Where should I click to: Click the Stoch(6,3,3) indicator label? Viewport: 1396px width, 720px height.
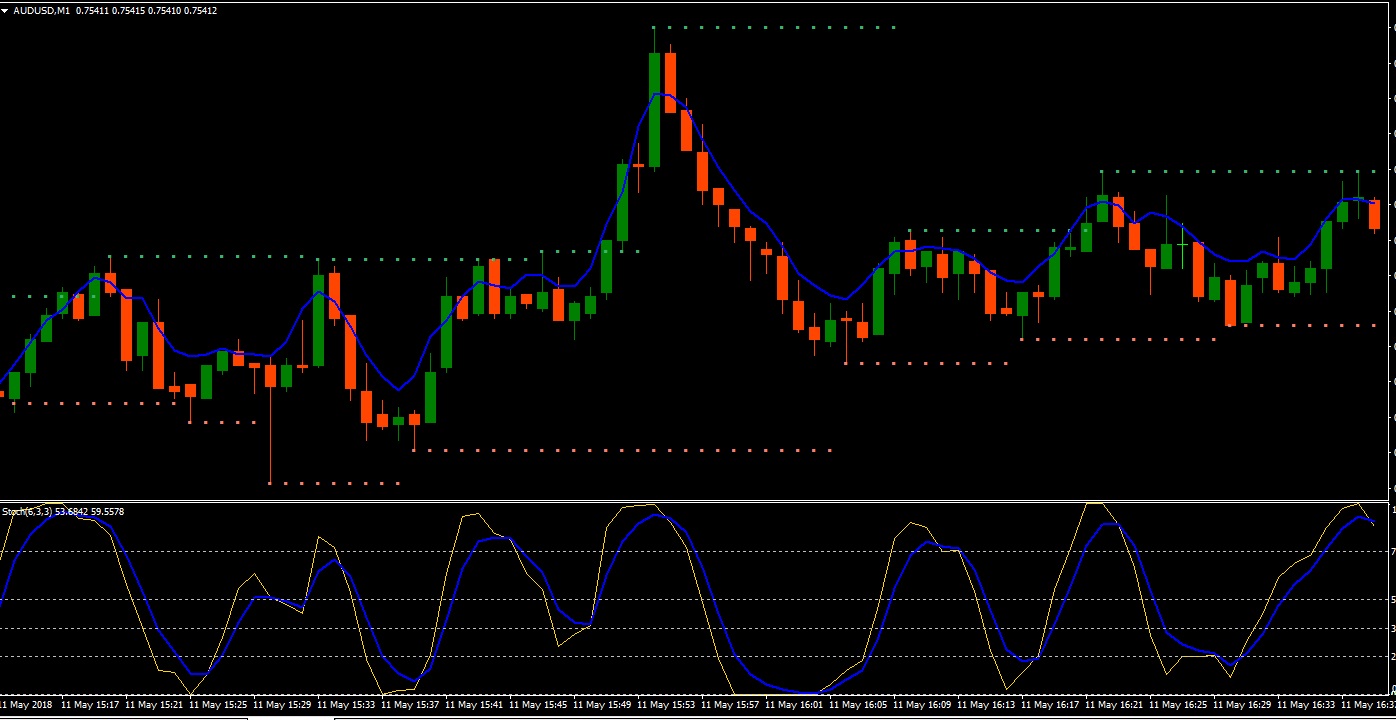(x=27, y=512)
